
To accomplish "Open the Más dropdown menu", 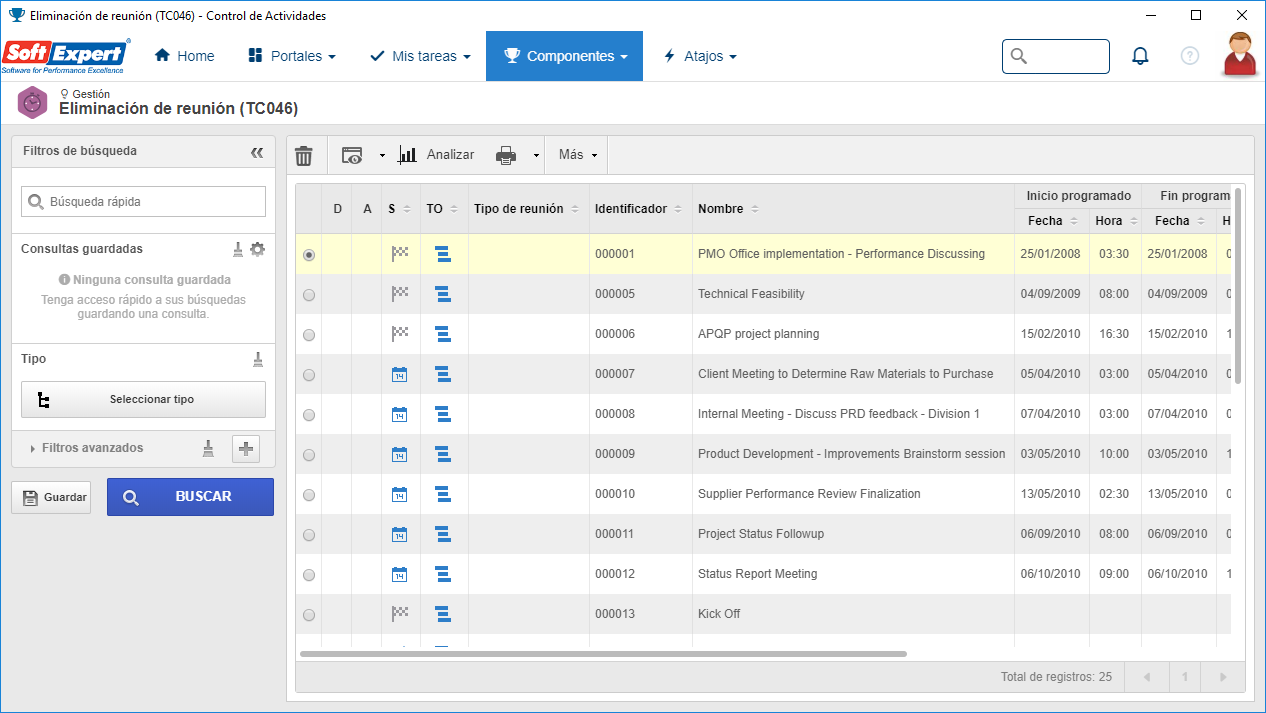I will tap(578, 155).
